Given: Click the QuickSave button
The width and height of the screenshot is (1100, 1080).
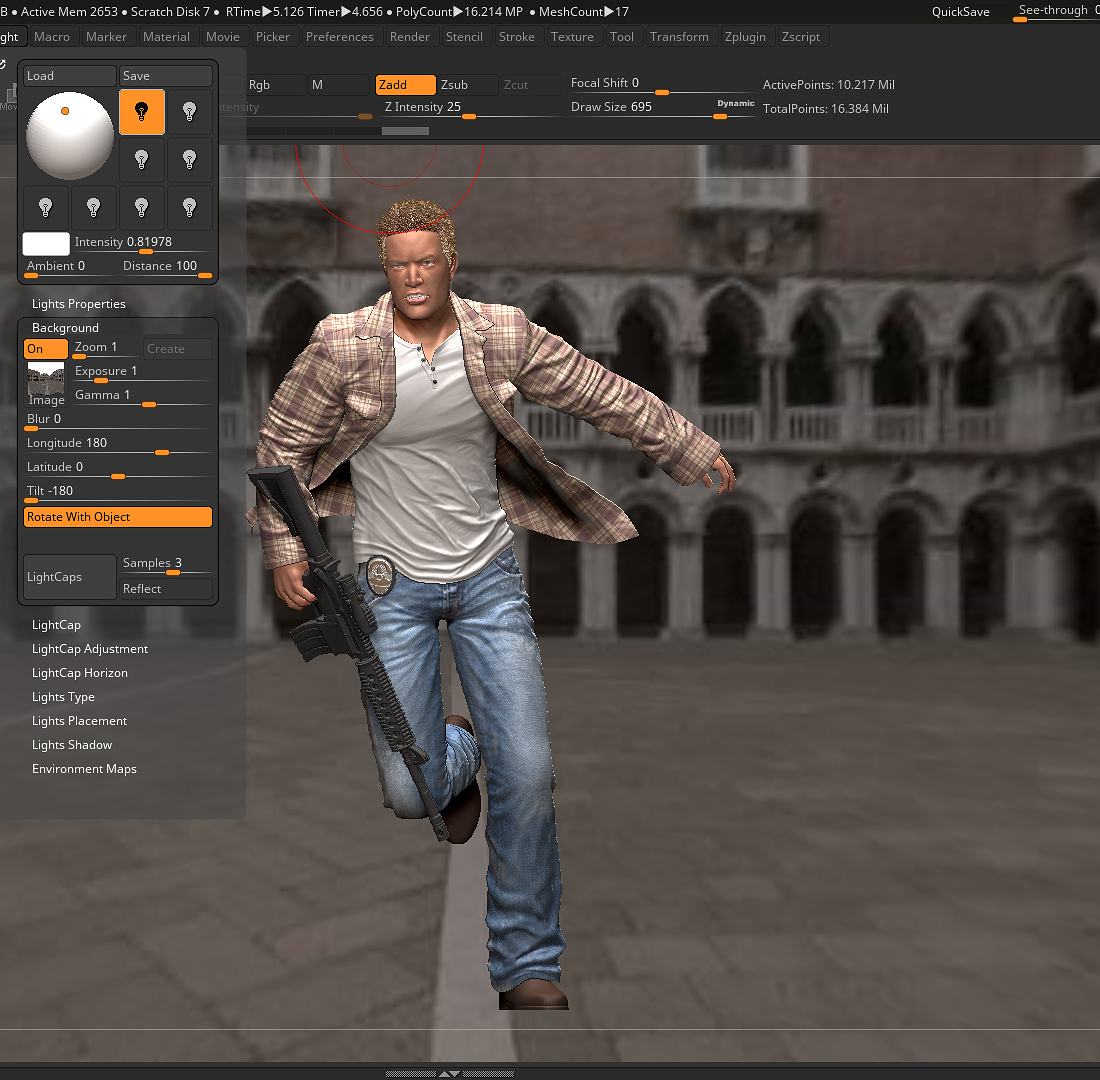Looking at the screenshot, I should coord(960,12).
